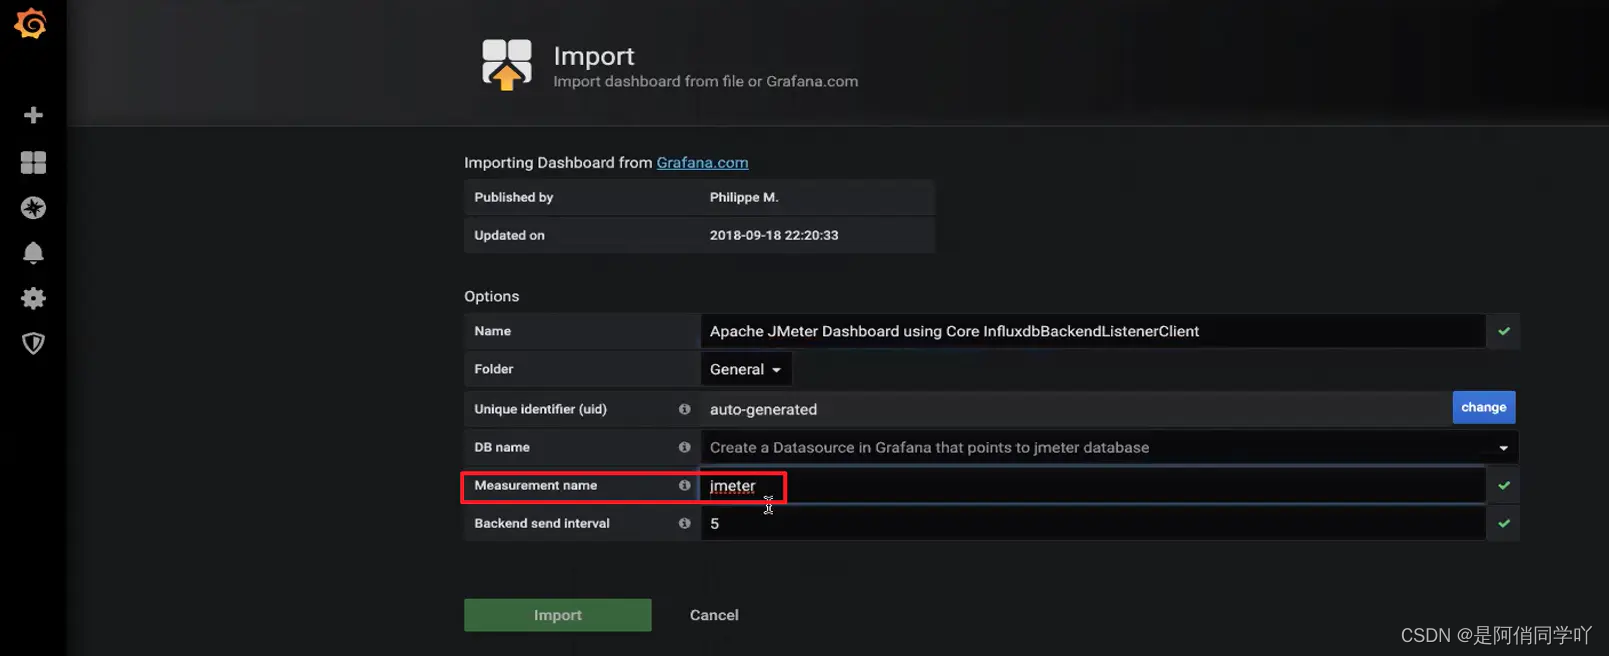This screenshot has height=656, width=1609.
Task: Open the Grafana home logo
Action: click(x=31, y=23)
